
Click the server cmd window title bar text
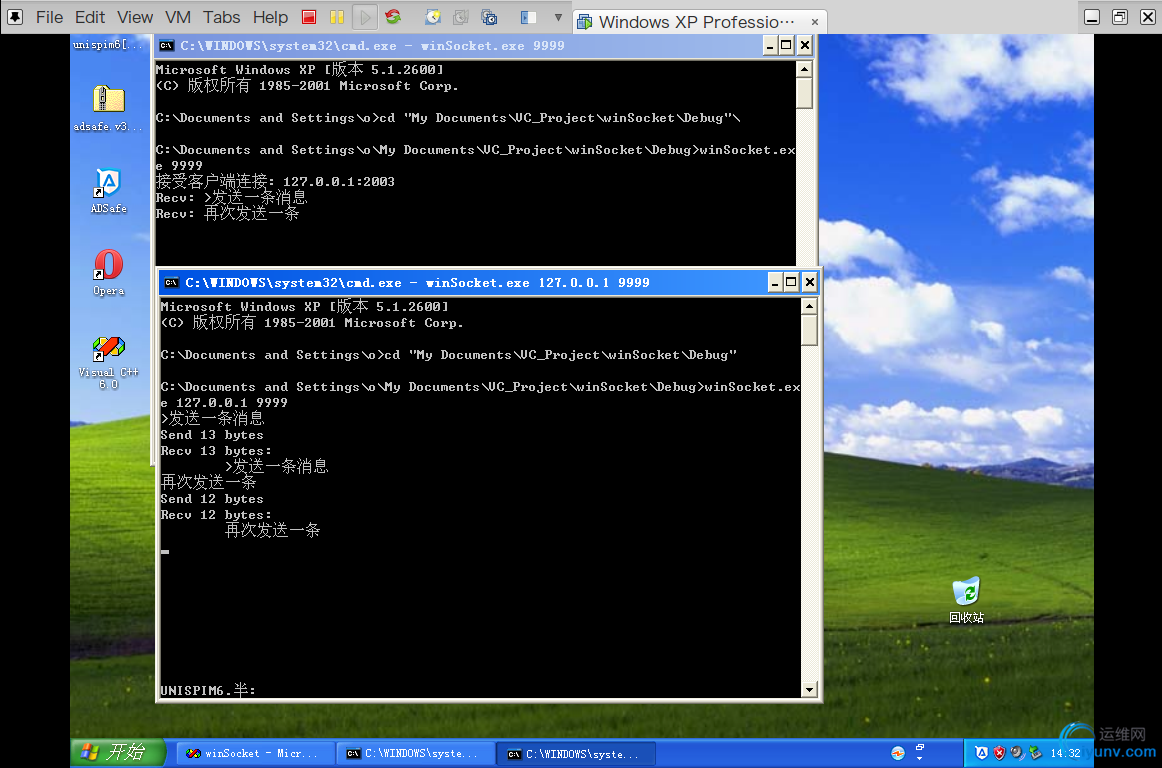coord(372,46)
